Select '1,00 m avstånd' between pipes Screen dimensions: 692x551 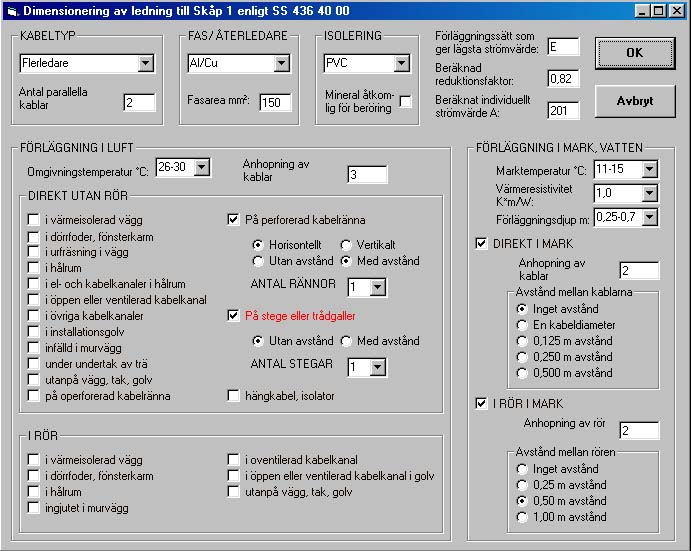522,517
